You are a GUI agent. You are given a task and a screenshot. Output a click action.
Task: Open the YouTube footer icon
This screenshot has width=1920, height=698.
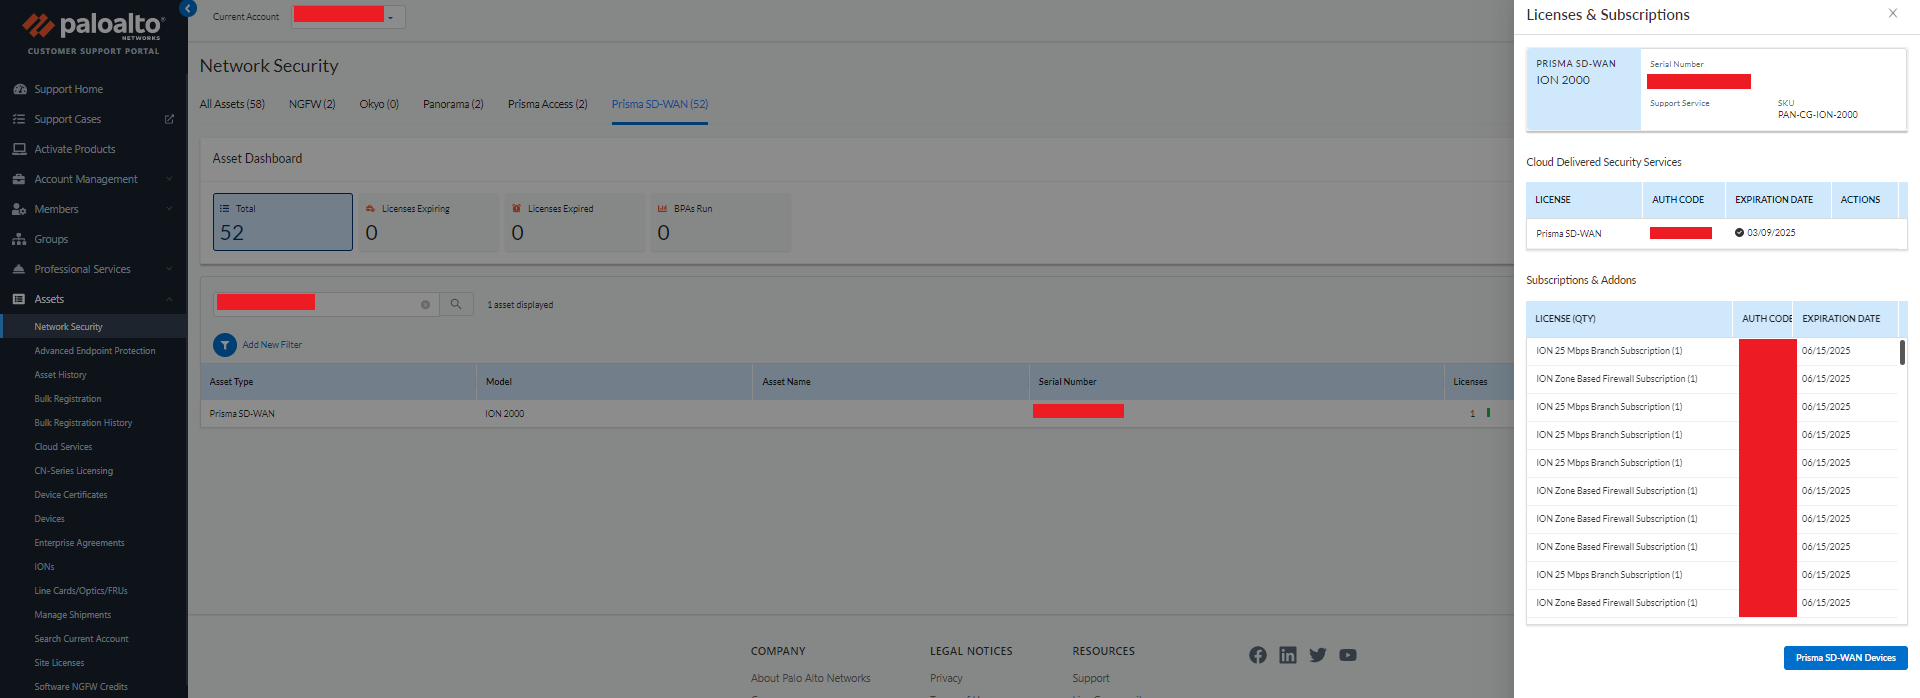[1348, 655]
